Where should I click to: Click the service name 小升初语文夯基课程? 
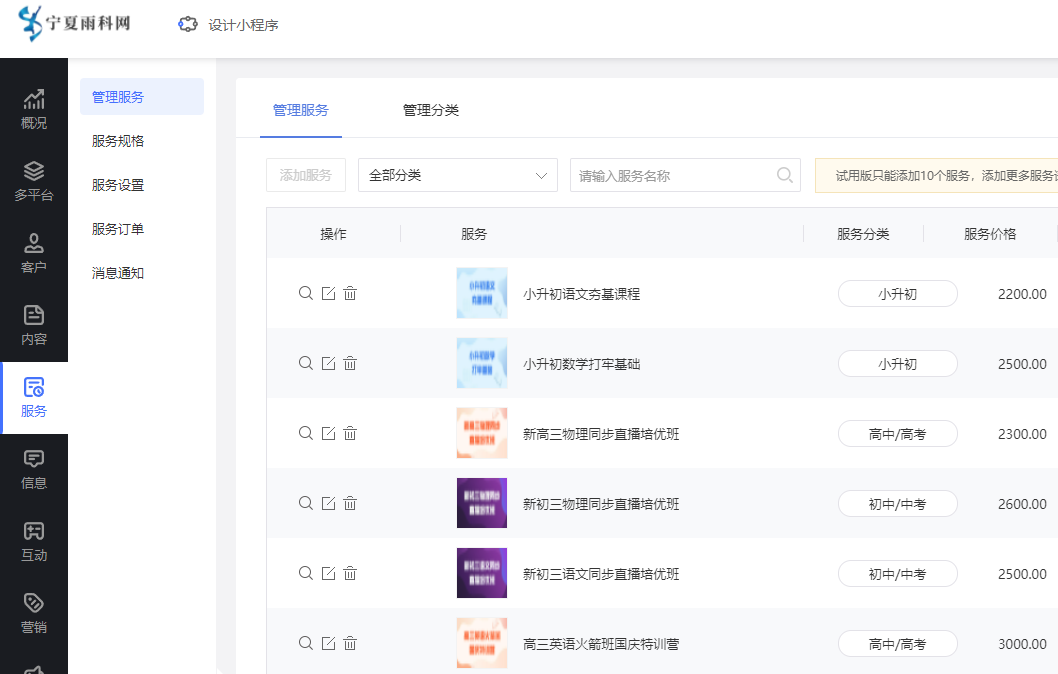(582, 294)
